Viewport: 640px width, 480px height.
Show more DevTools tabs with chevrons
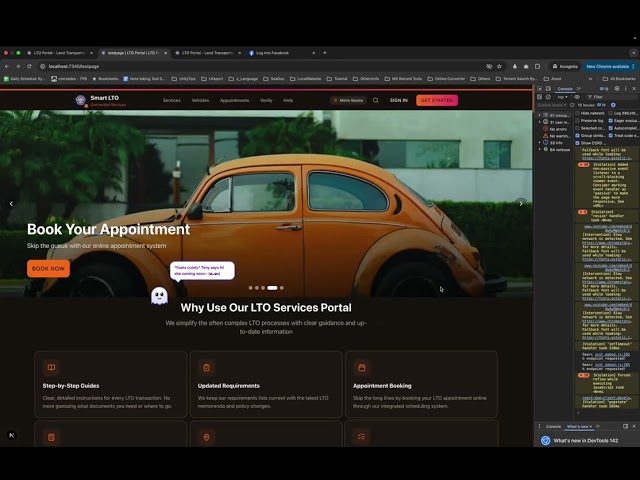pos(578,89)
